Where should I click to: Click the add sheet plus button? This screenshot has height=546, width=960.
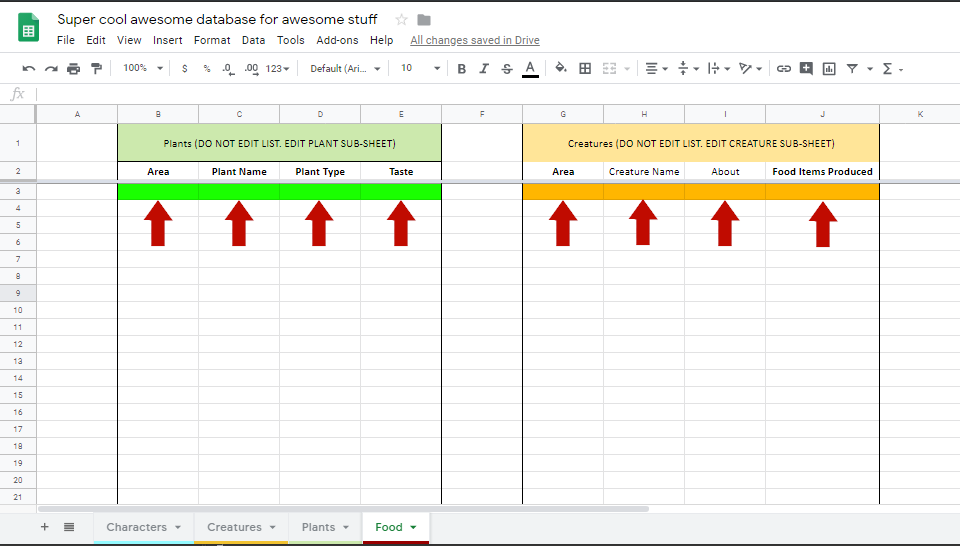(x=44, y=527)
